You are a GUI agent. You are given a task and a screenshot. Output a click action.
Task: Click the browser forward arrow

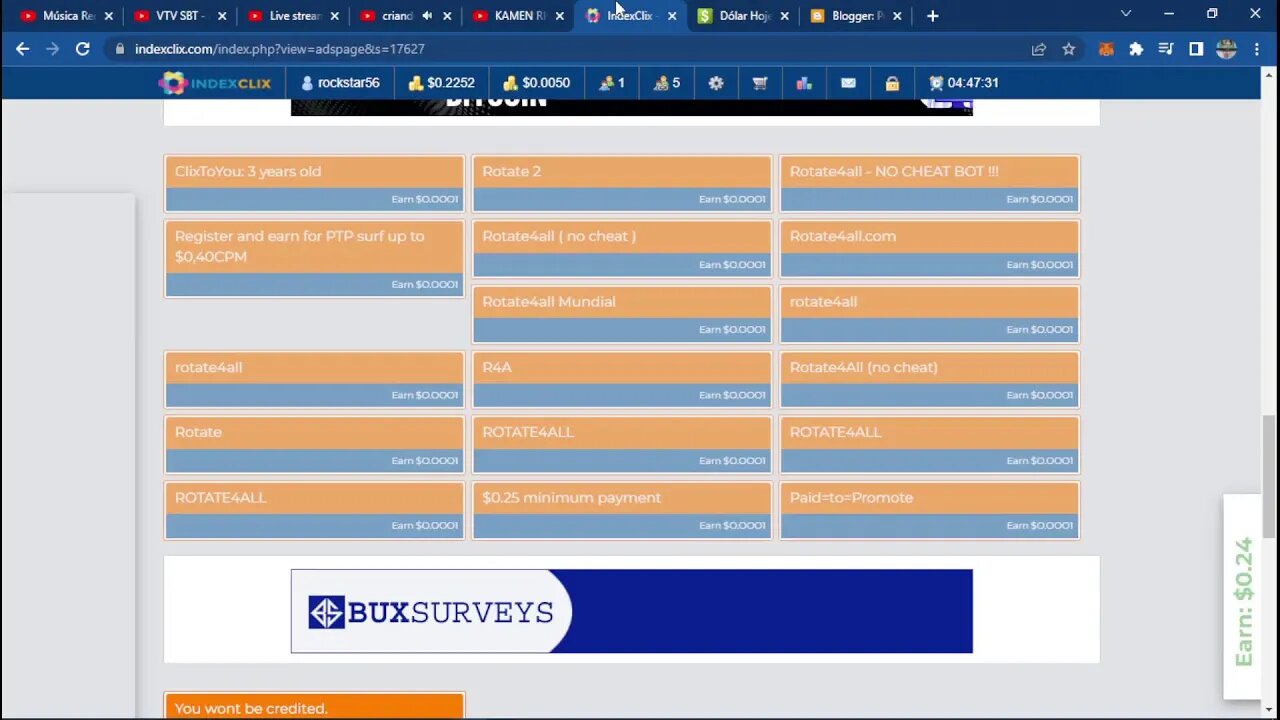[x=52, y=49]
